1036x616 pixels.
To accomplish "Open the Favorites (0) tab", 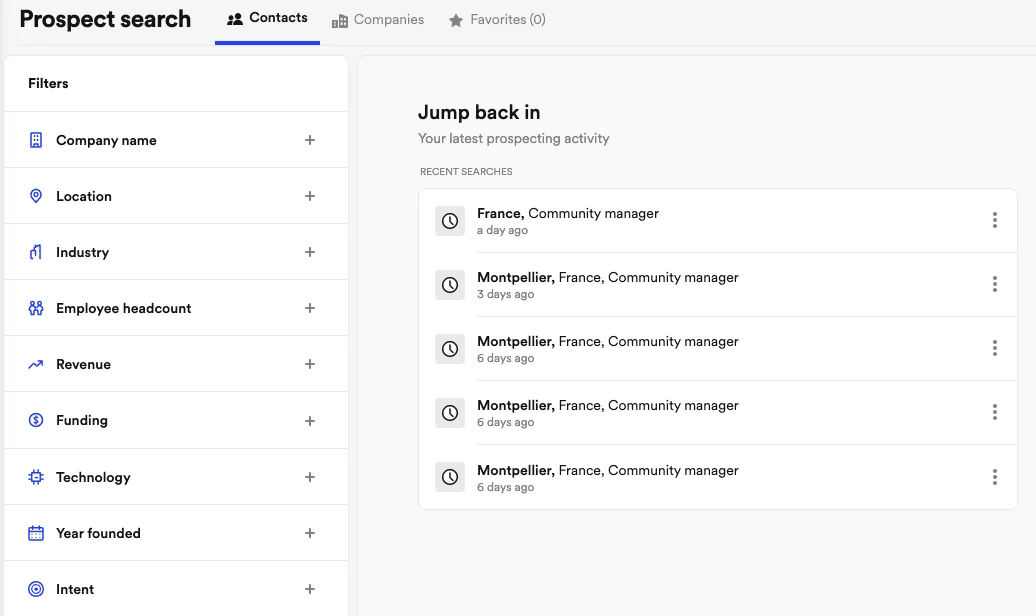I will (x=497, y=20).
